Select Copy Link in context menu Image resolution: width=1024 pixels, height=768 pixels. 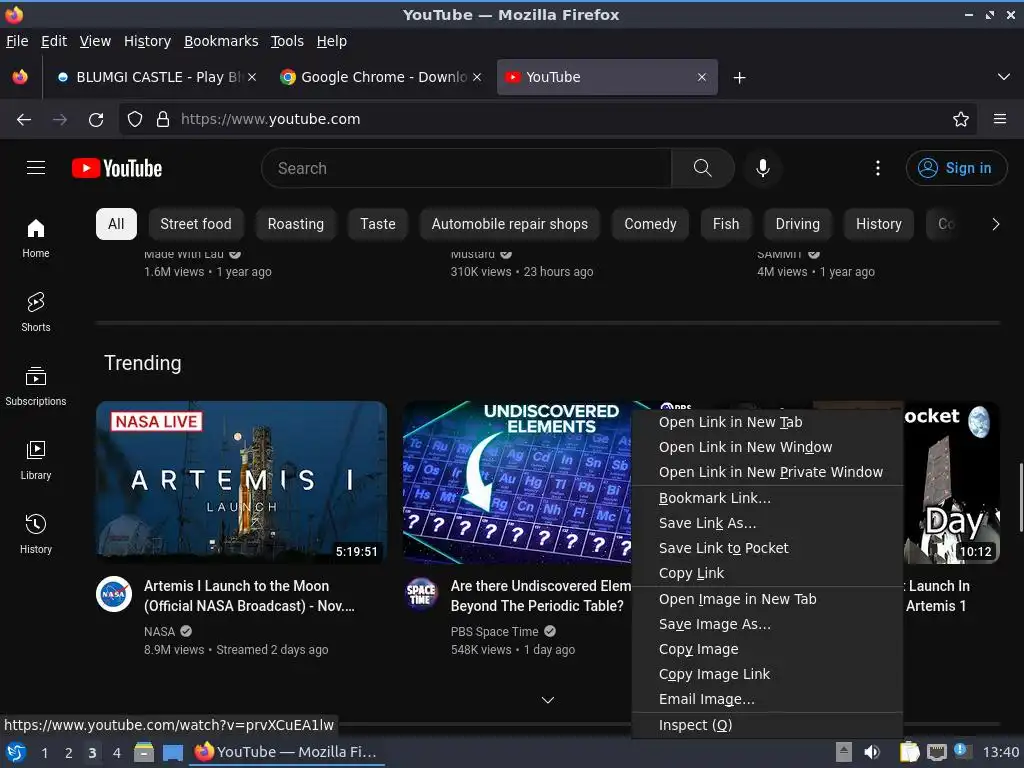point(767,573)
